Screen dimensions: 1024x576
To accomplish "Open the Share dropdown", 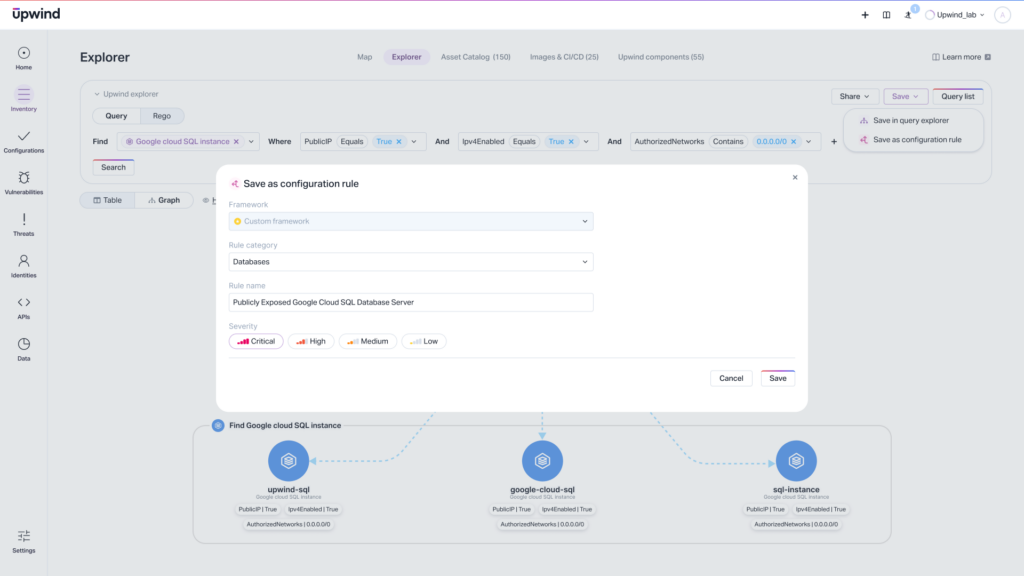I will pos(854,97).
